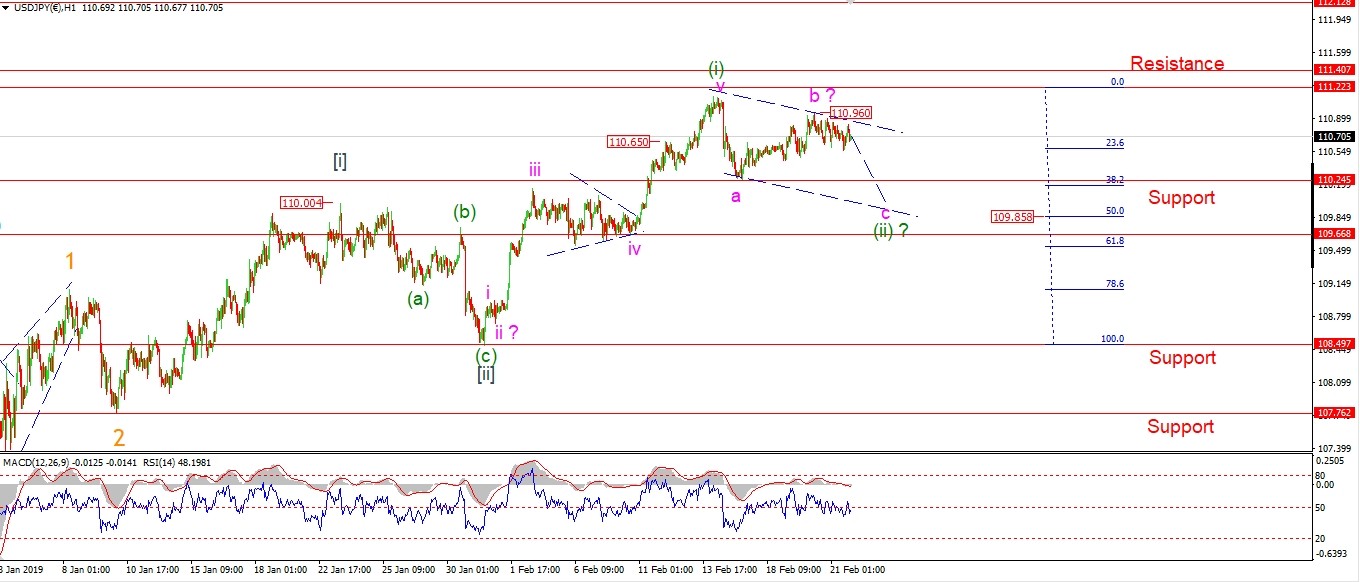Click the 100.0 Fibonacci level label
This screenshot has height=582, width=1360.
(1112, 339)
